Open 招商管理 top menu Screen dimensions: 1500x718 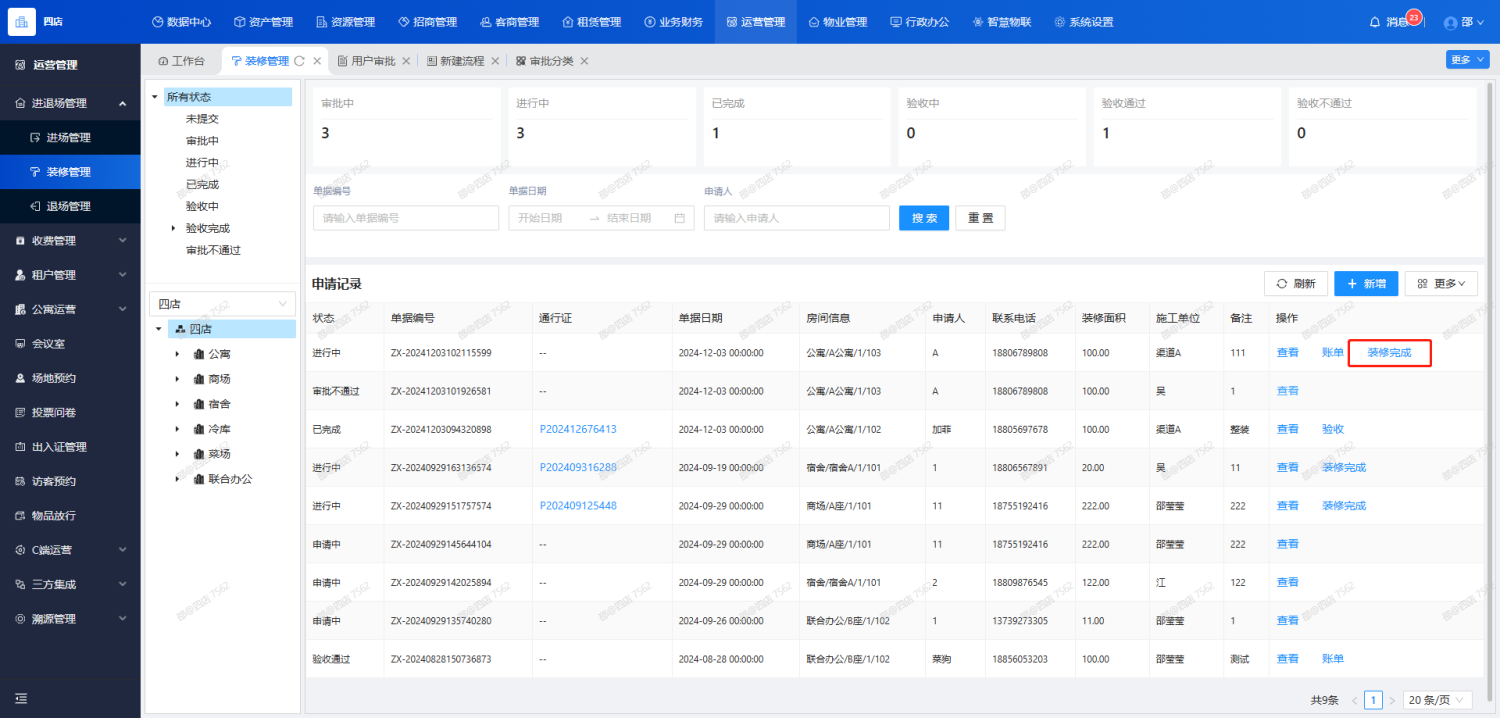427,22
